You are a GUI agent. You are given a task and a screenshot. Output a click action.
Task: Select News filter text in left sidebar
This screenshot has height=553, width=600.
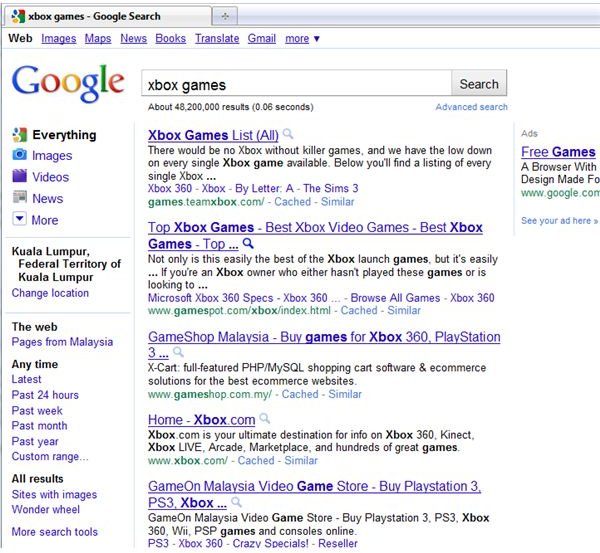pyautogui.click(x=47, y=199)
